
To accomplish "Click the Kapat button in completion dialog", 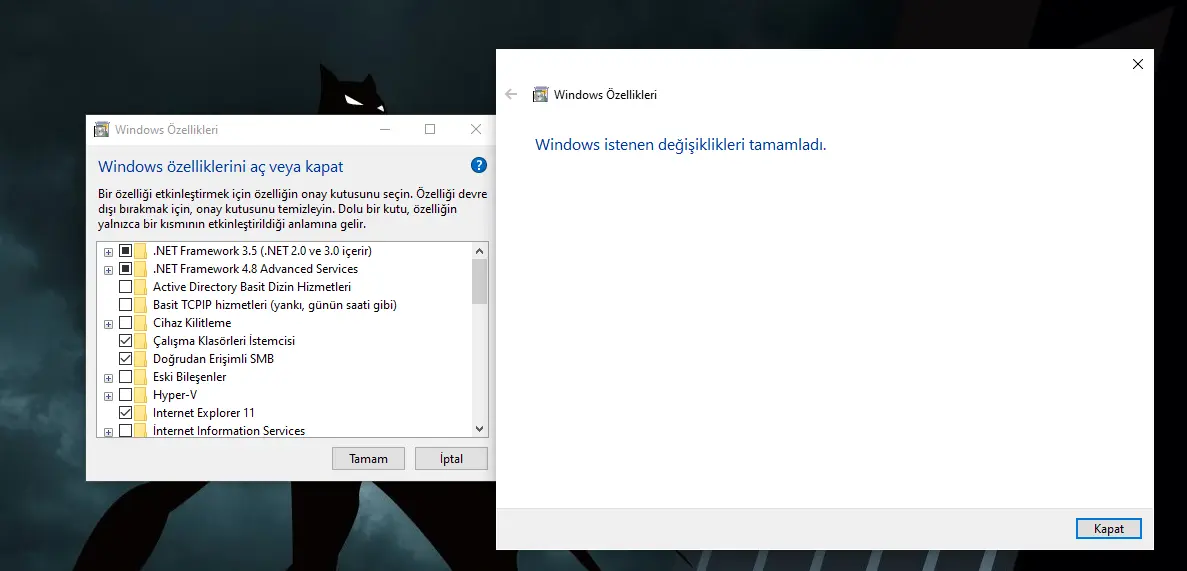I will click(x=1108, y=529).
